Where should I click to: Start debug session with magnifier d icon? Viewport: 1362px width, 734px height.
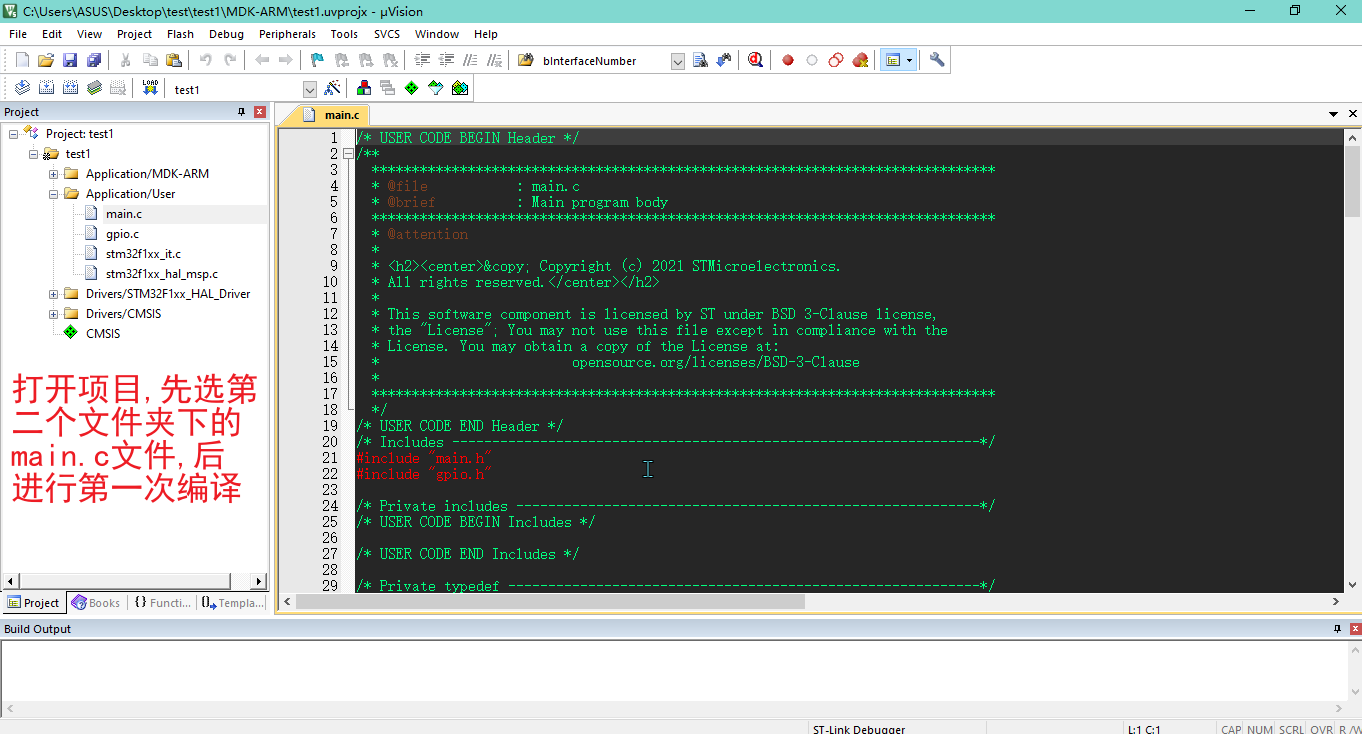(756, 60)
